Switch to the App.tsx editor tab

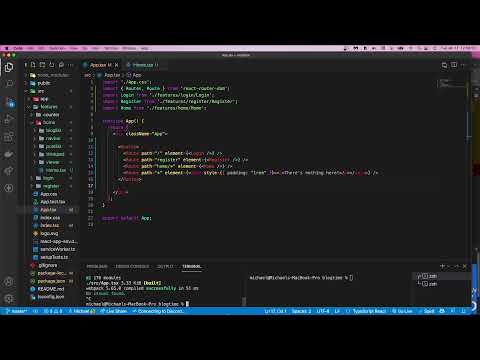(x=100, y=65)
